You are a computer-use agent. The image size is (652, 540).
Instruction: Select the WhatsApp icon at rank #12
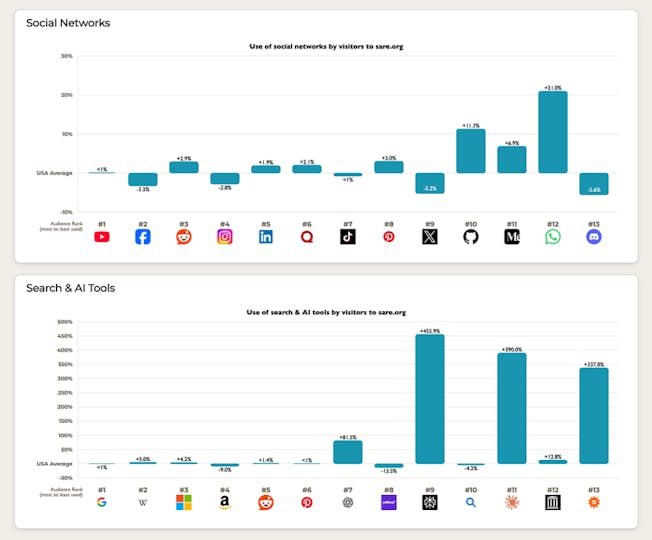(553, 237)
